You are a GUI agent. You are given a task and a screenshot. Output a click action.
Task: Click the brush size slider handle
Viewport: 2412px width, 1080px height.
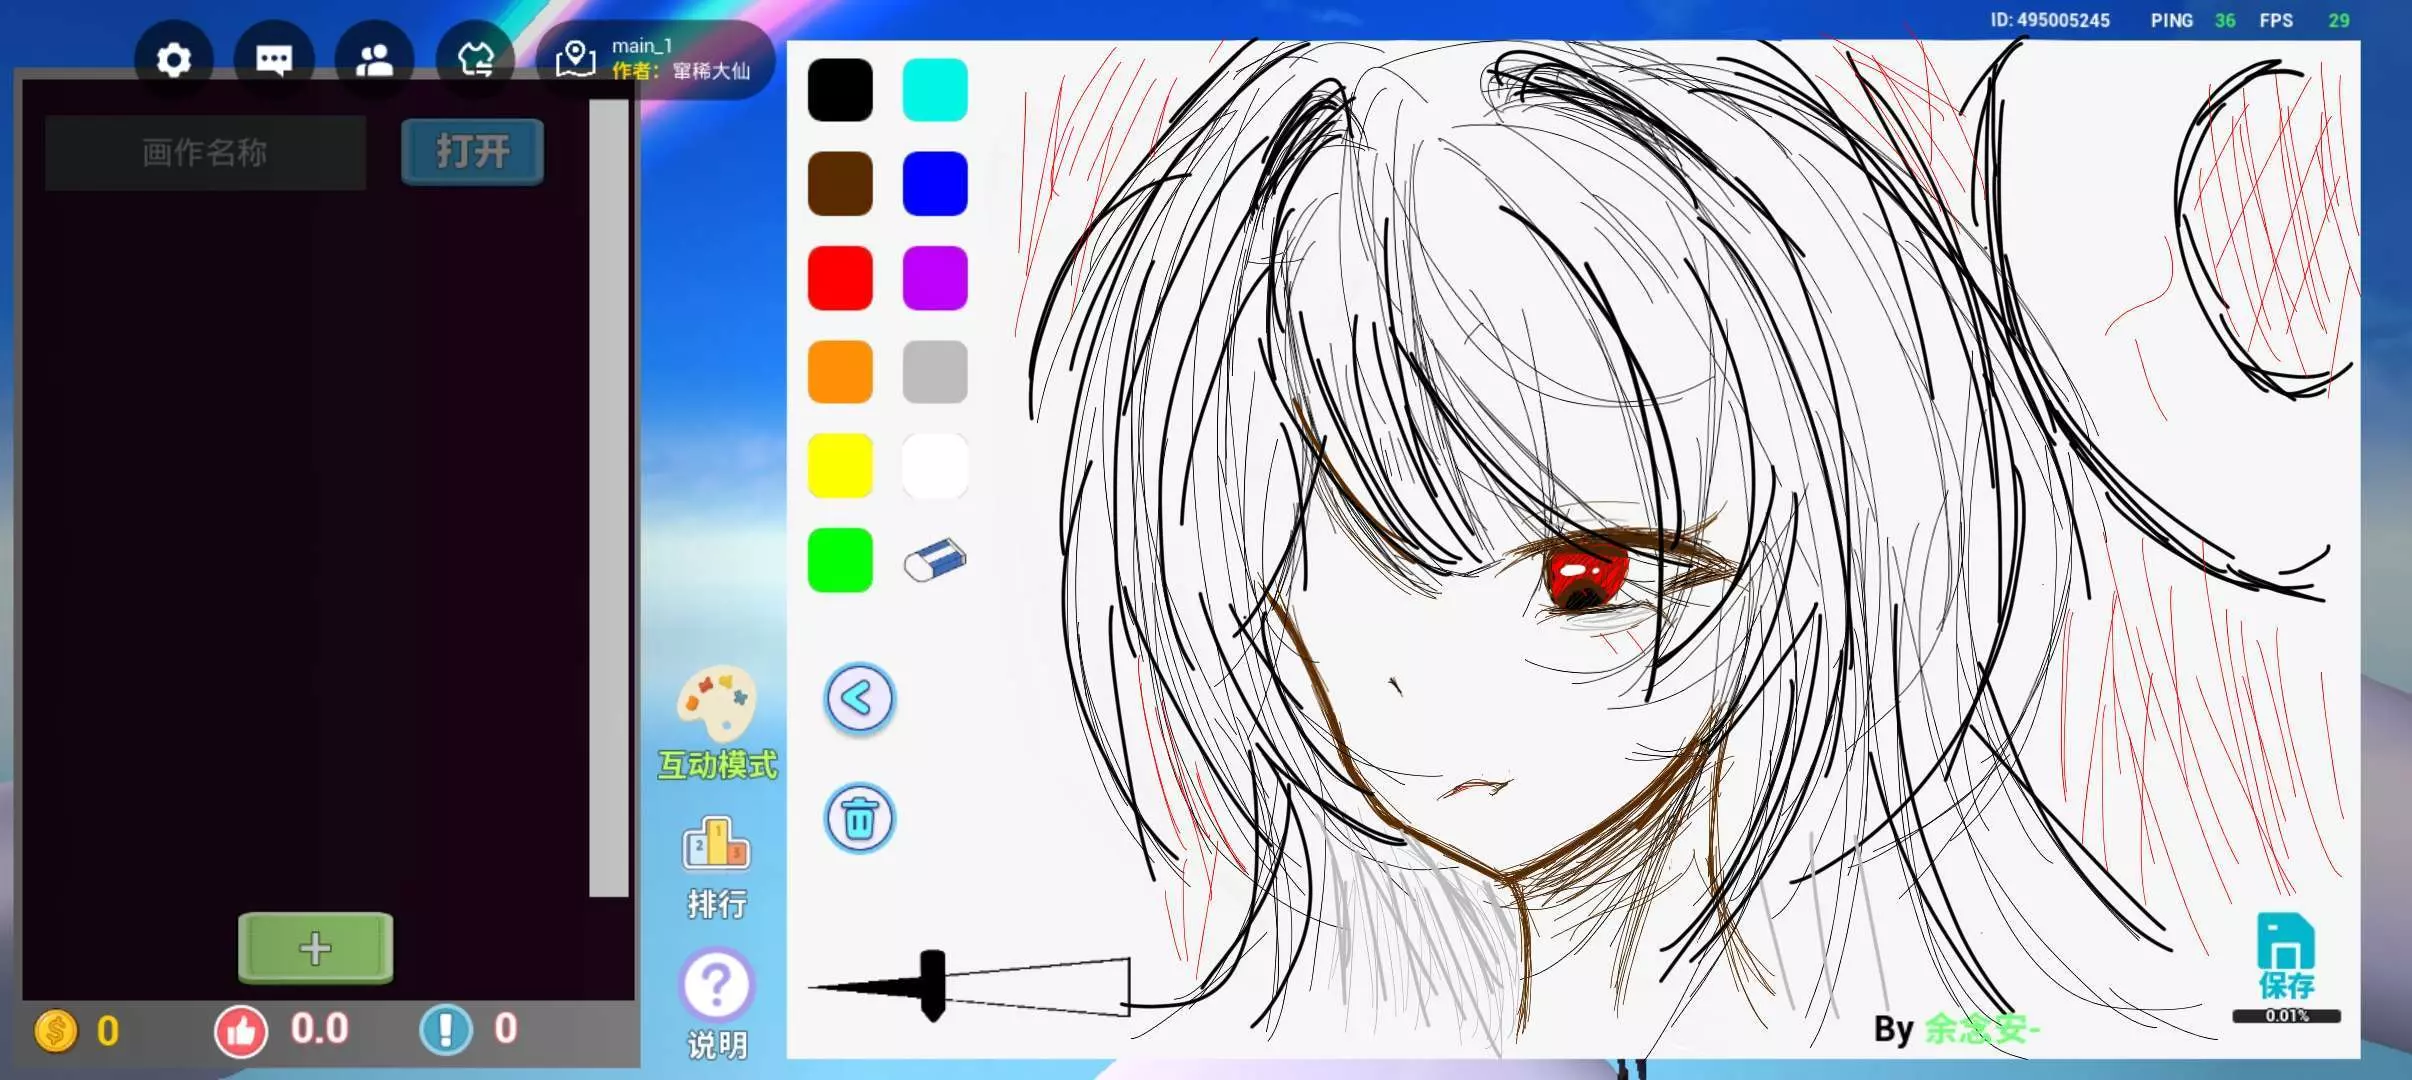click(x=932, y=986)
